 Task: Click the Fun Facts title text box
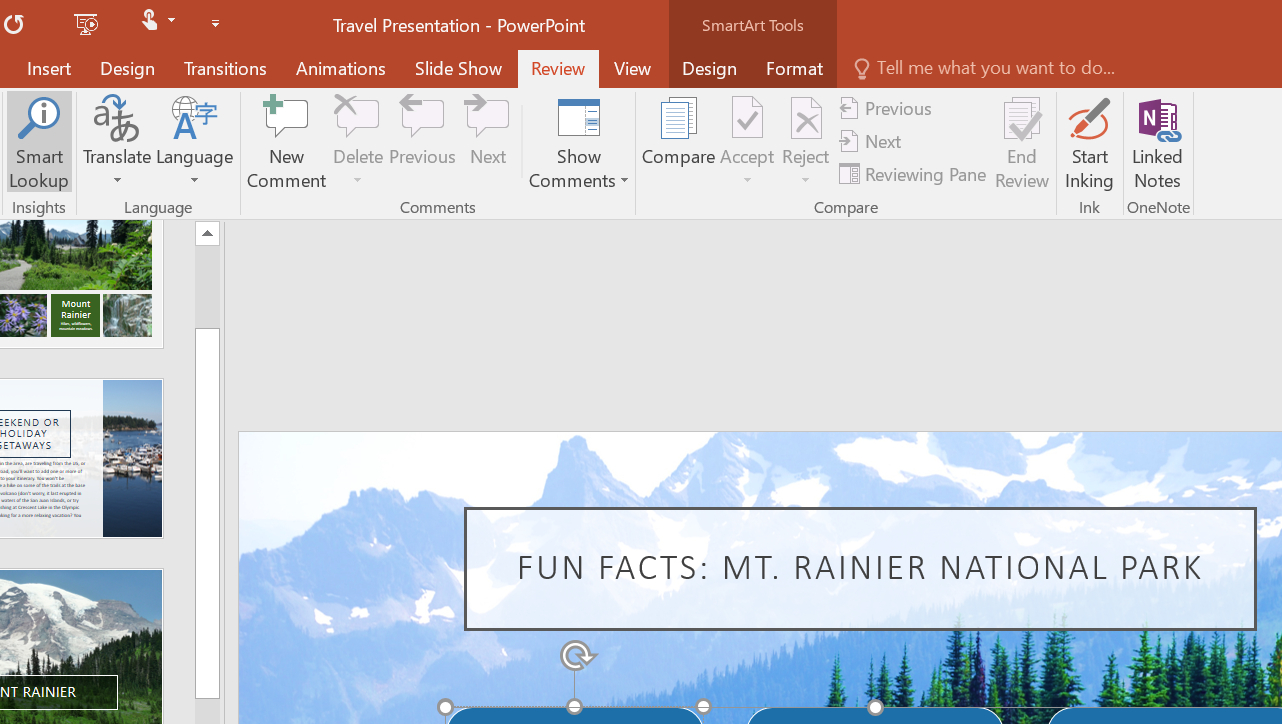pyautogui.click(x=859, y=568)
